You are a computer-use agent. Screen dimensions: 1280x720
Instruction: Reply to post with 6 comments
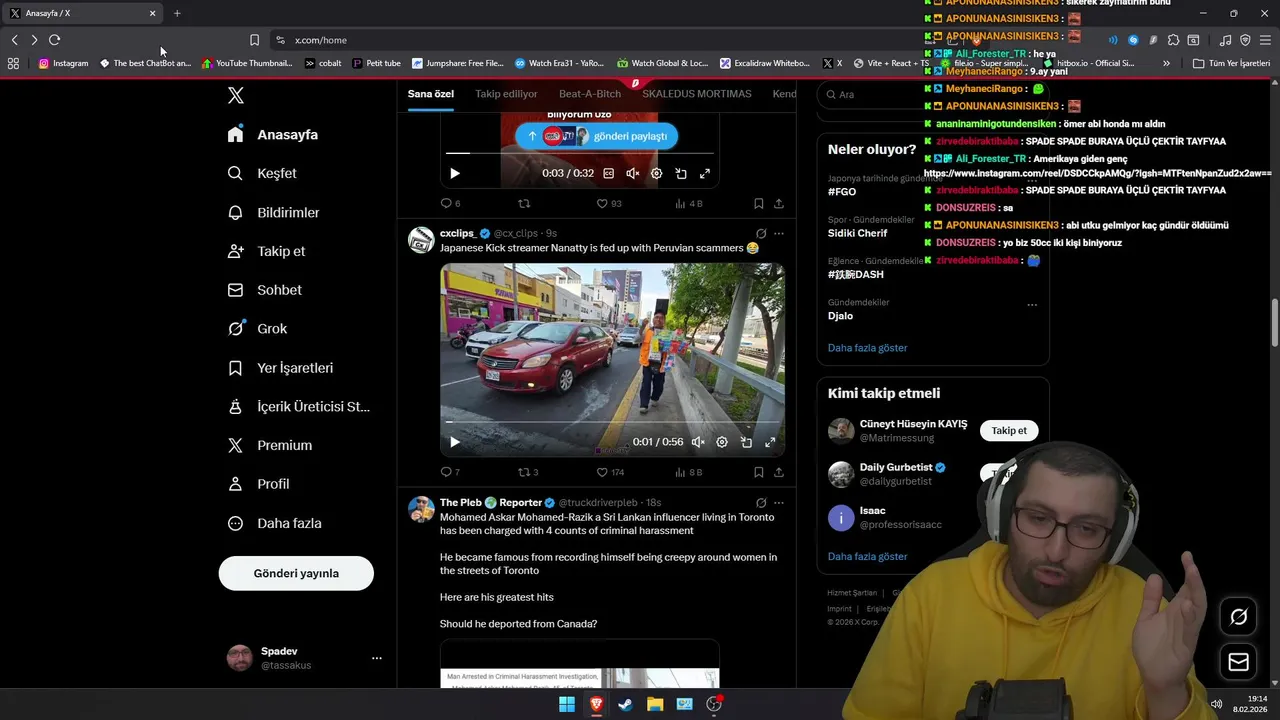coord(450,203)
